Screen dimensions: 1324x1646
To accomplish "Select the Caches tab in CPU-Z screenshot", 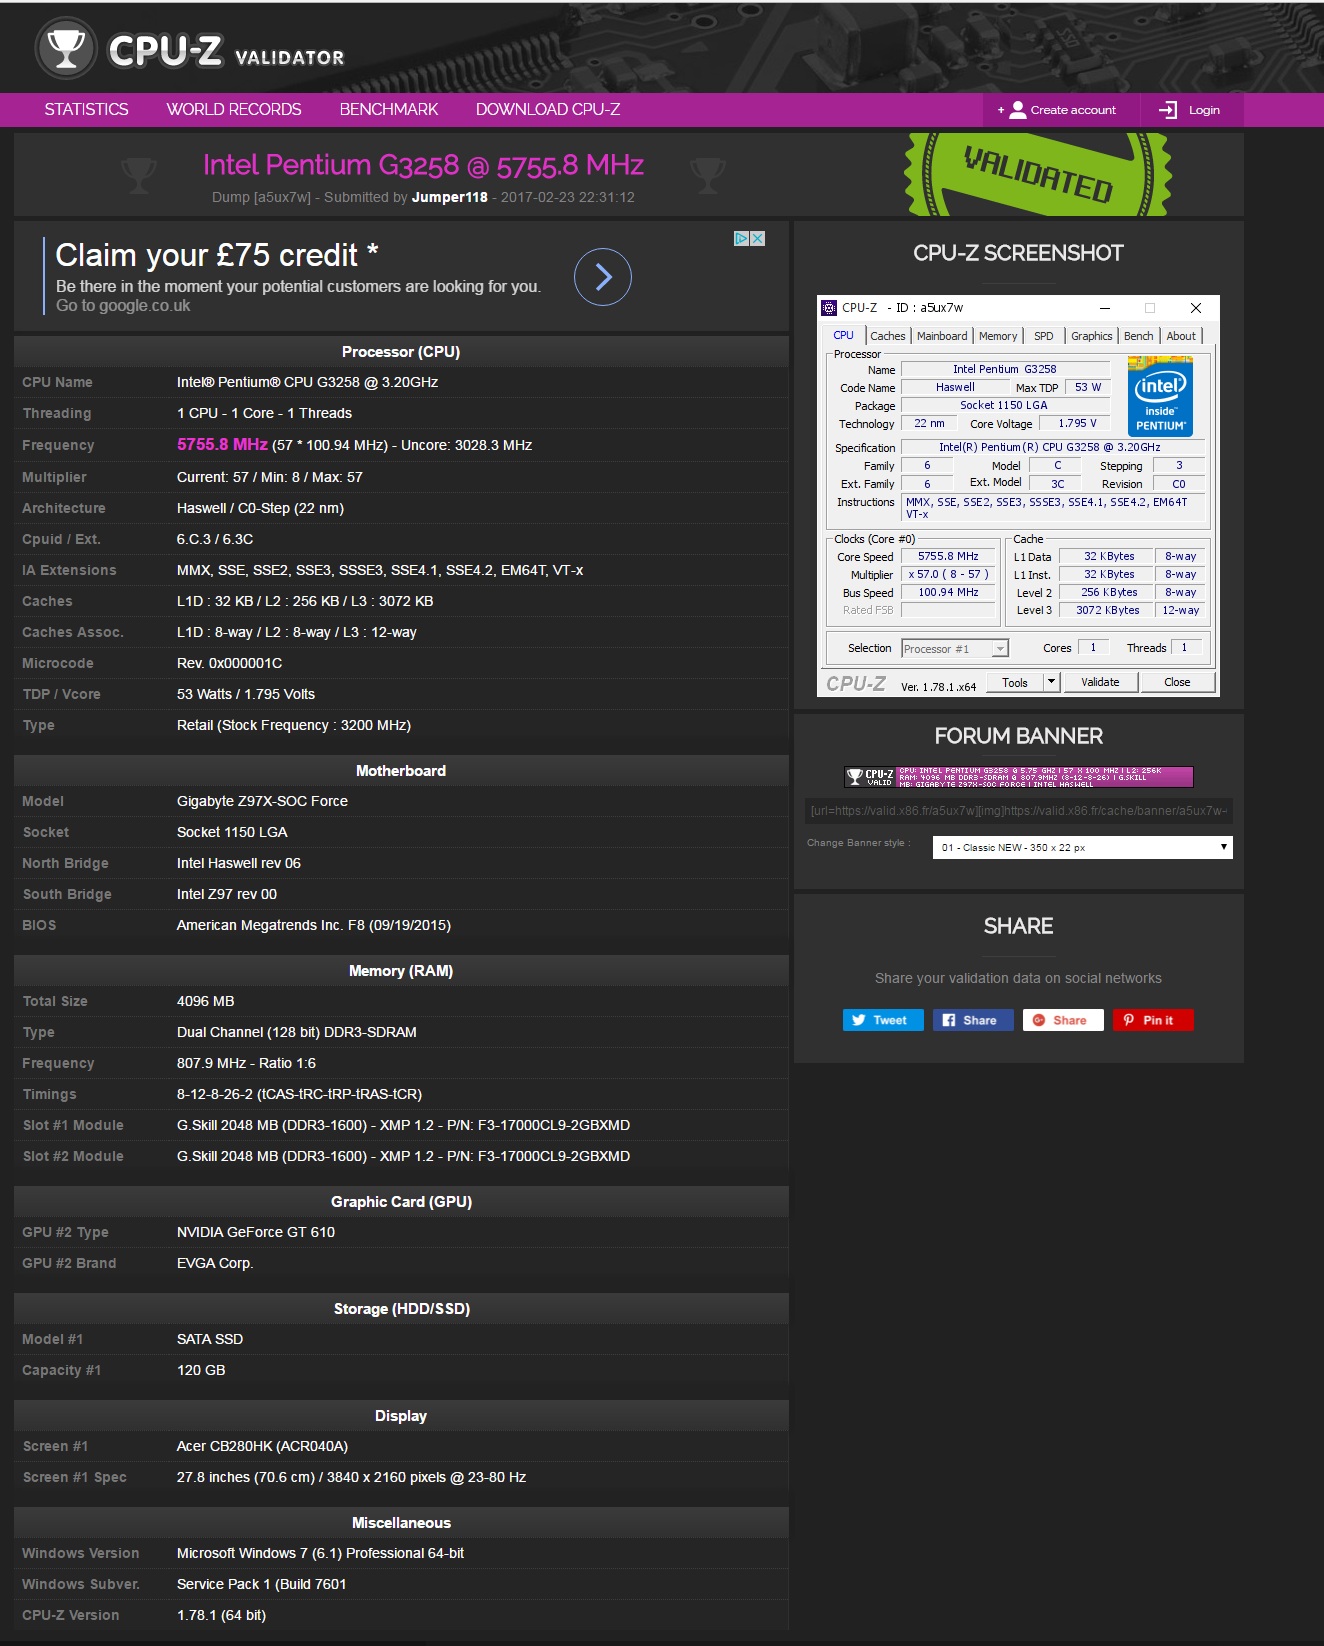I will [x=887, y=336].
